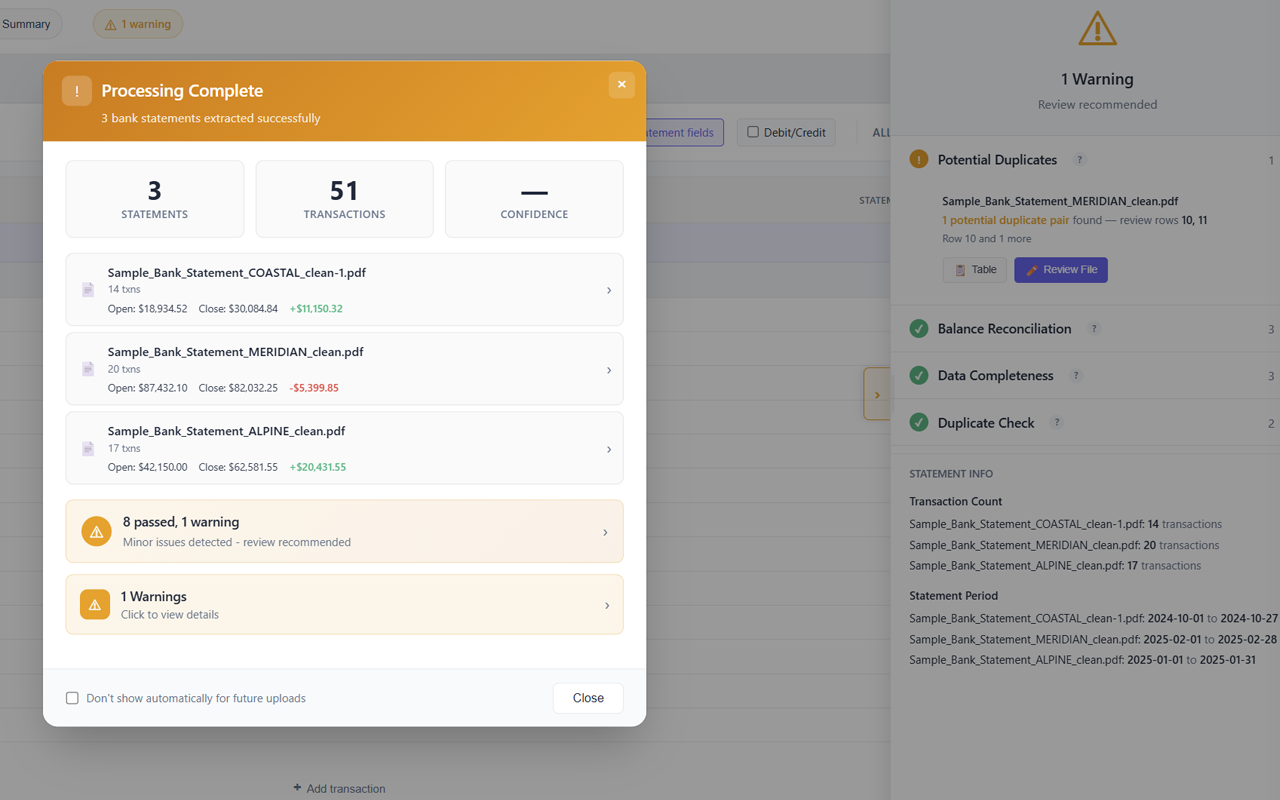Click the statement fields button
Screen dimensions: 1280x800
(x=685, y=132)
